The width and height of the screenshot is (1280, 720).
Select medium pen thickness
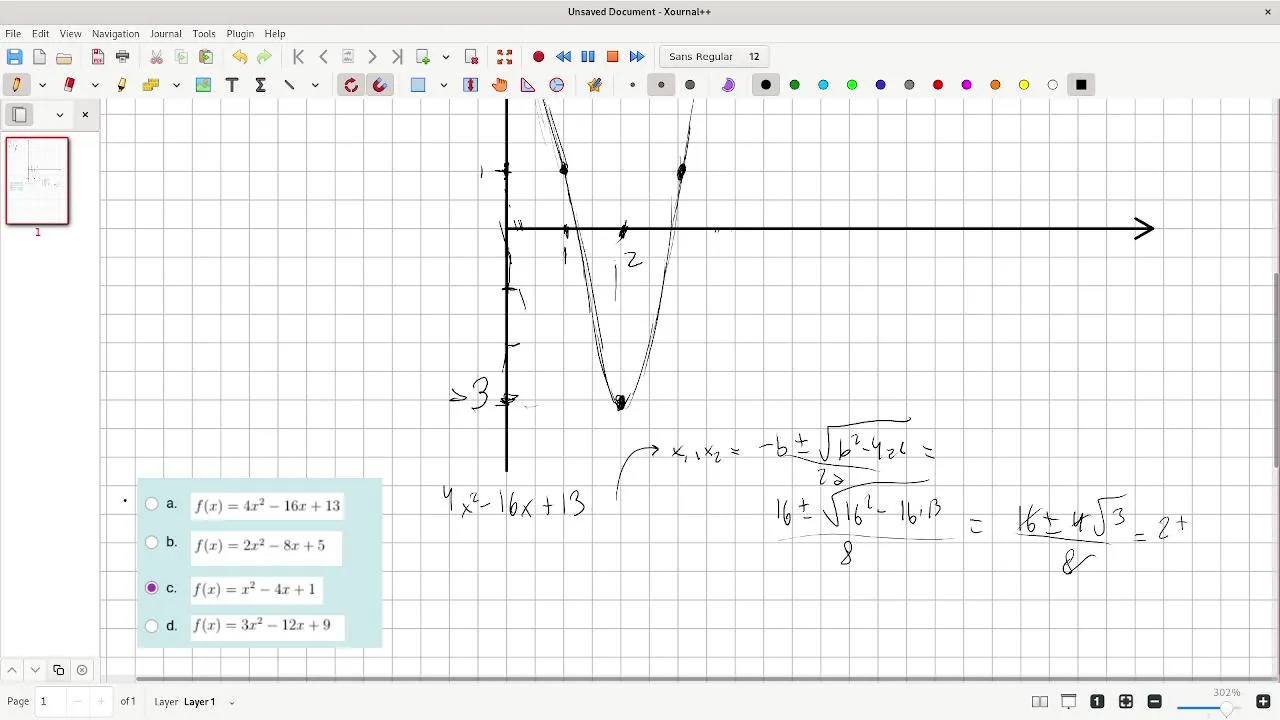tap(661, 85)
